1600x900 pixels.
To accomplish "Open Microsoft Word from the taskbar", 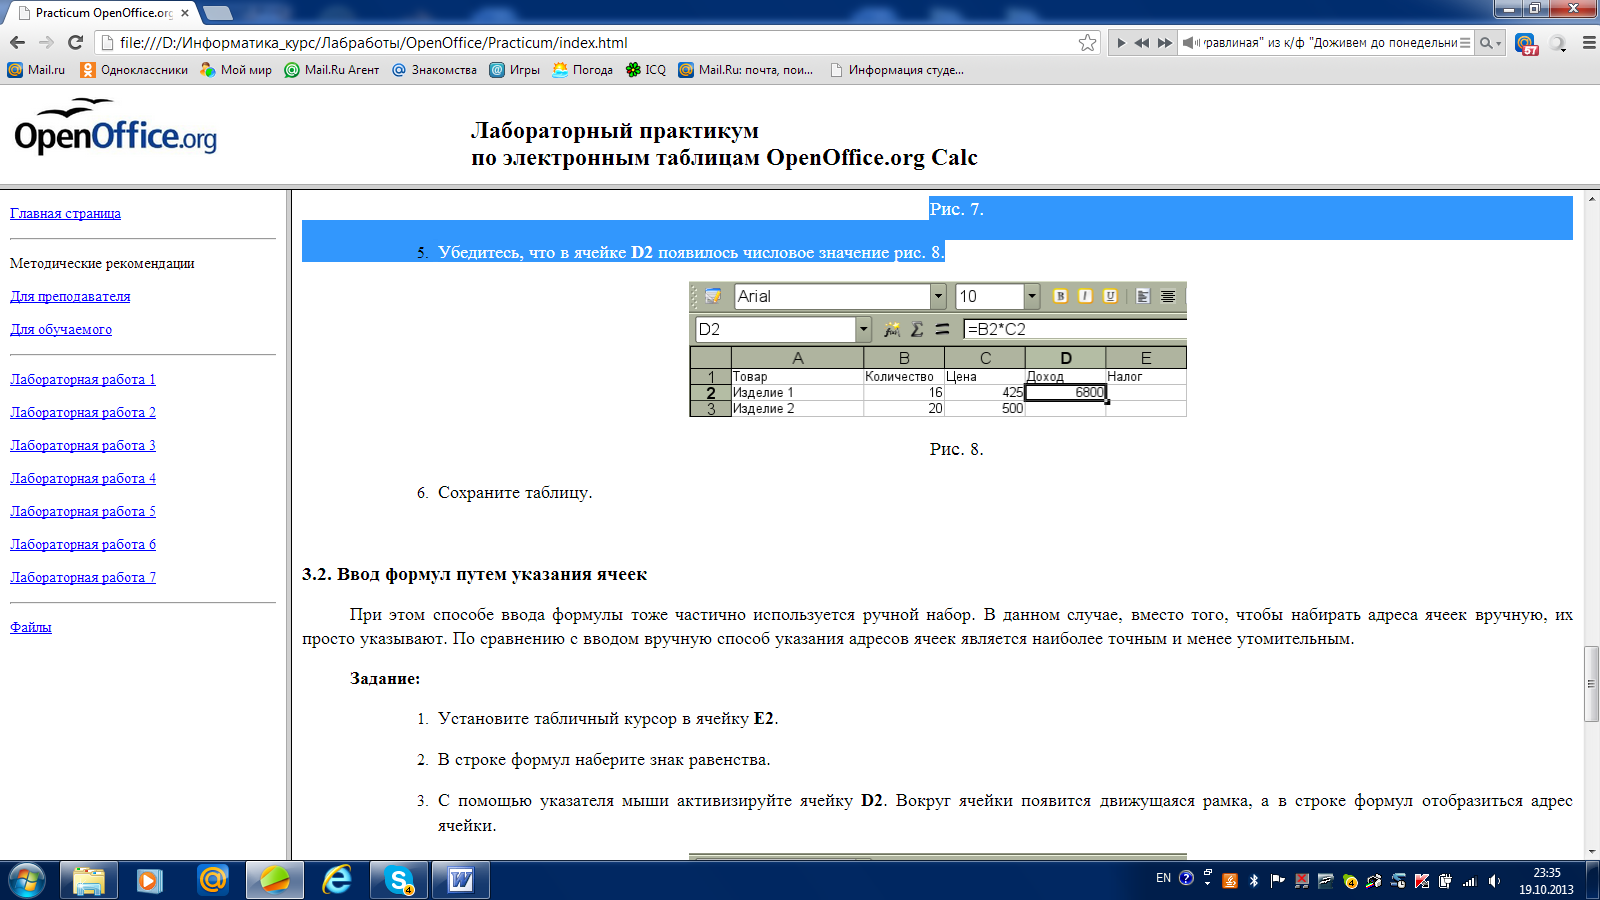I will click(x=461, y=880).
